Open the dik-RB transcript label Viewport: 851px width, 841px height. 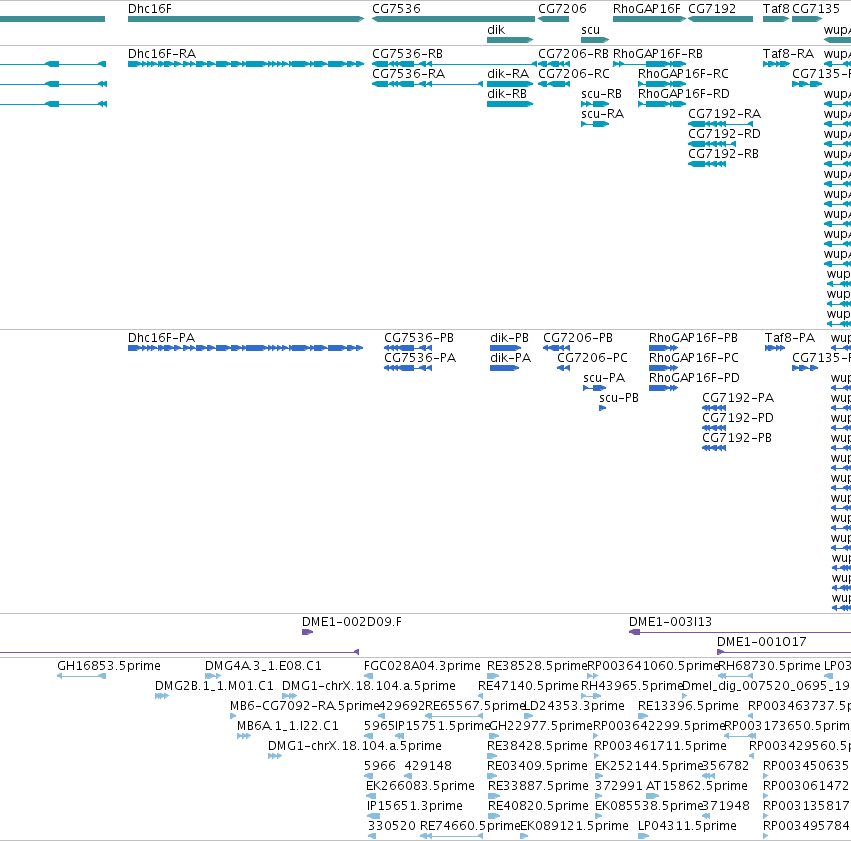[507, 94]
